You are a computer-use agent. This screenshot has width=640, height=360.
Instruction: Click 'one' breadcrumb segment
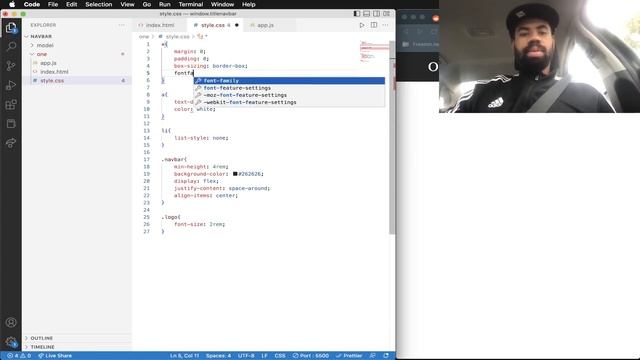(144, 36)
